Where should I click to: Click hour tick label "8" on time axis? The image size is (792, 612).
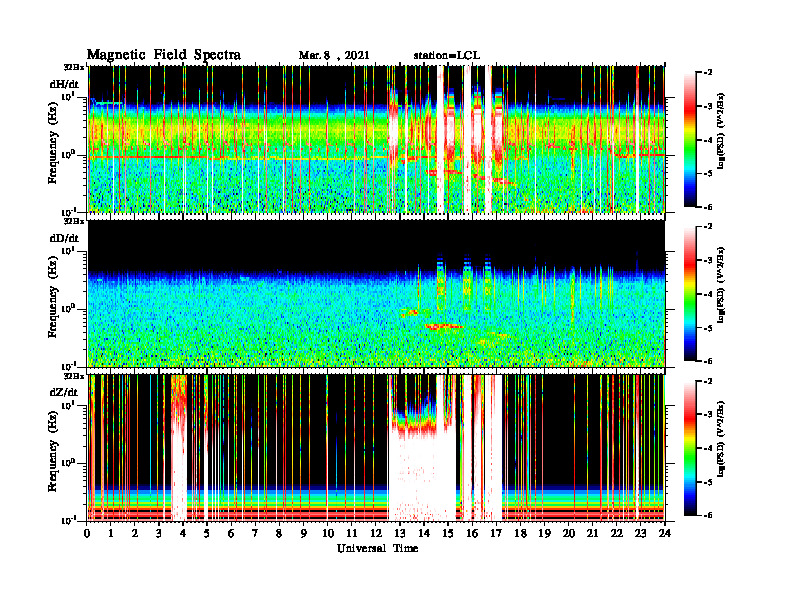point(279,533)
